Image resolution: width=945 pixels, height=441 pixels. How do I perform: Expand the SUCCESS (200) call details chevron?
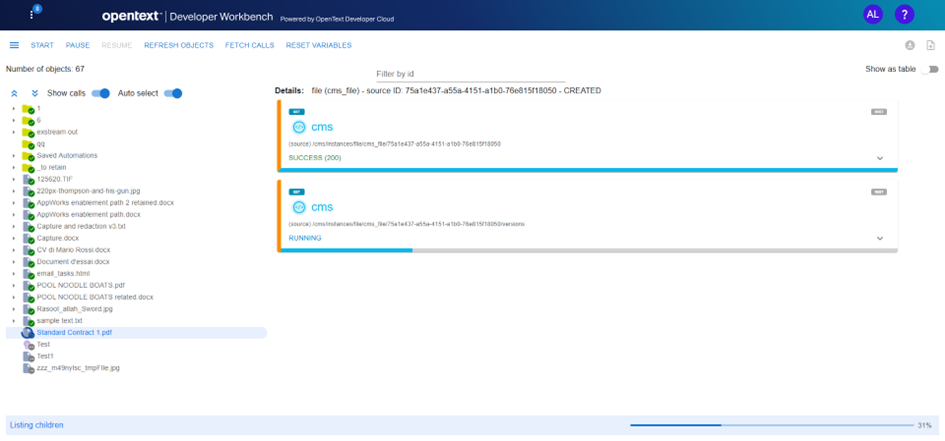pyautogui.click(x=880, y=158)
